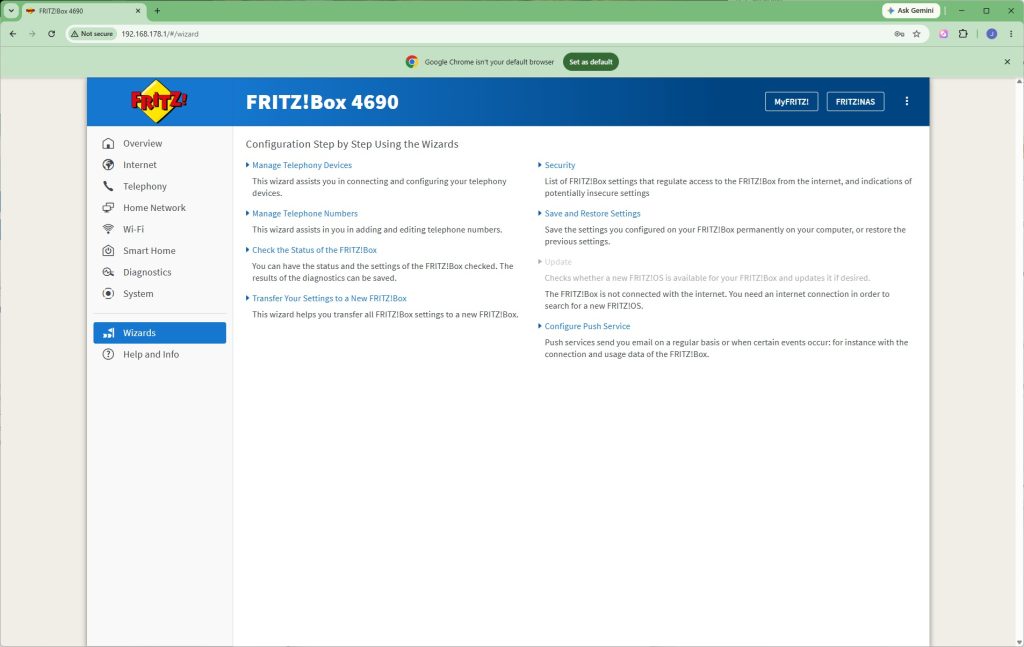Click the Wi-Fi signal icon
This screenshot has width=1024, height=647.
pyautogui.click(x=108, y=229)
